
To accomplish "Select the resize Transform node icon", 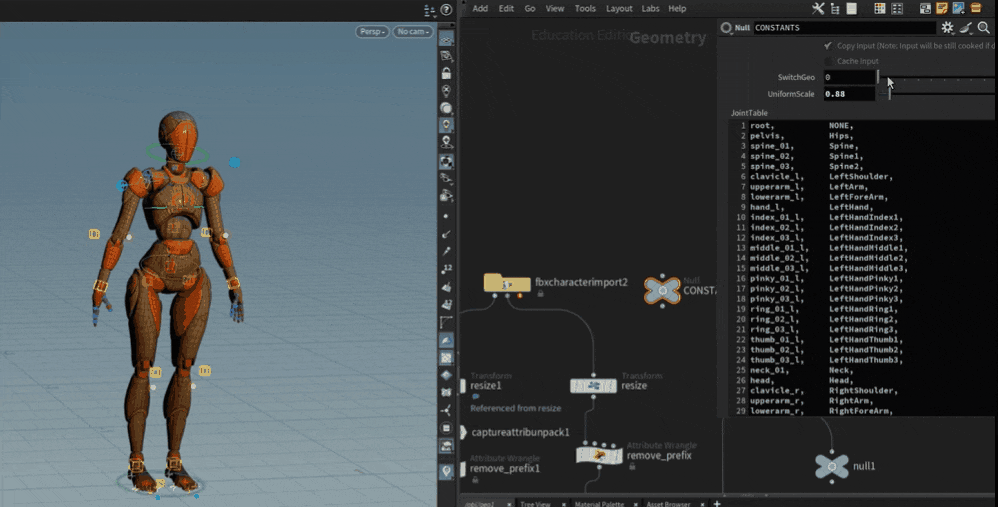I will [593, 385].
